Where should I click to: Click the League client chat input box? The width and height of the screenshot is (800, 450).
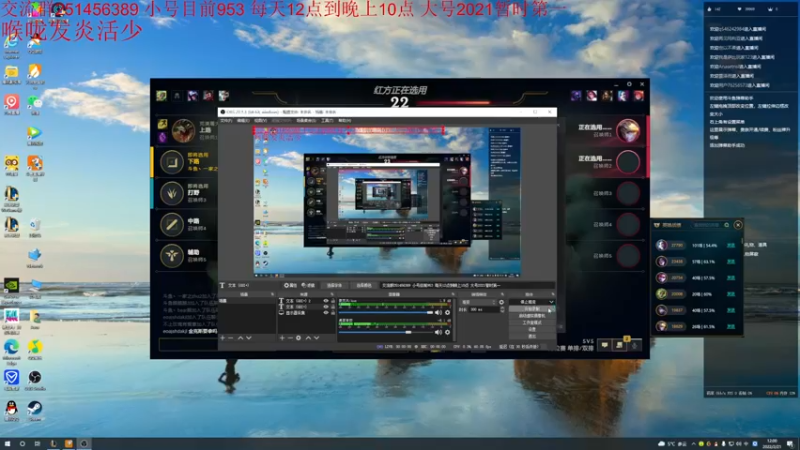point(188,345)
